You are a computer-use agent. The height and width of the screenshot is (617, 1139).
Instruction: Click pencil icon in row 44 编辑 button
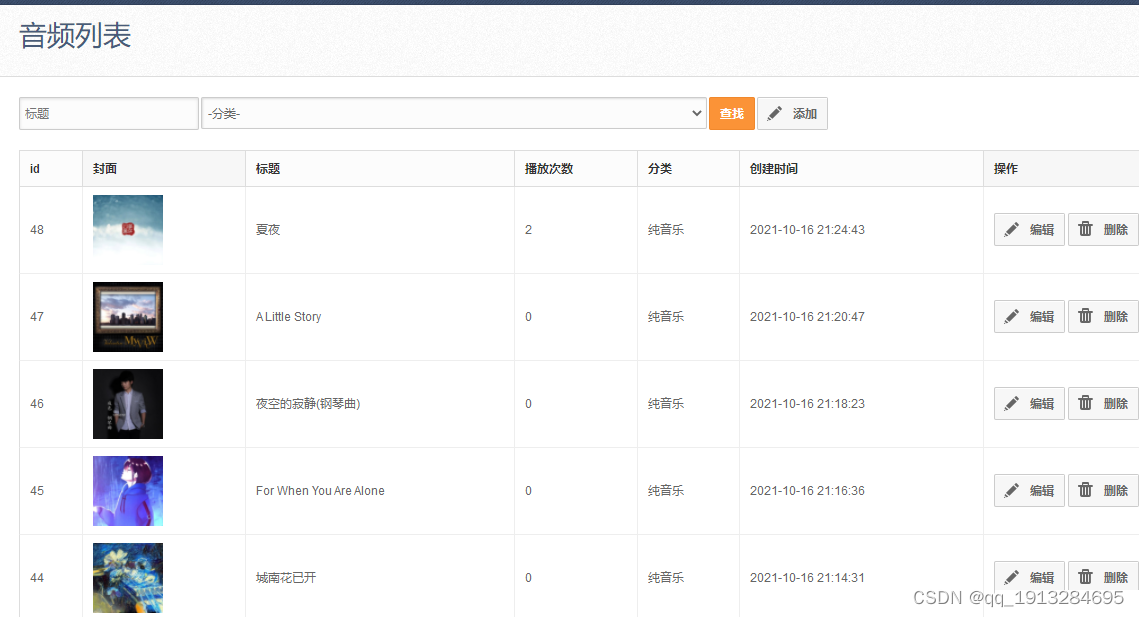1011,577
